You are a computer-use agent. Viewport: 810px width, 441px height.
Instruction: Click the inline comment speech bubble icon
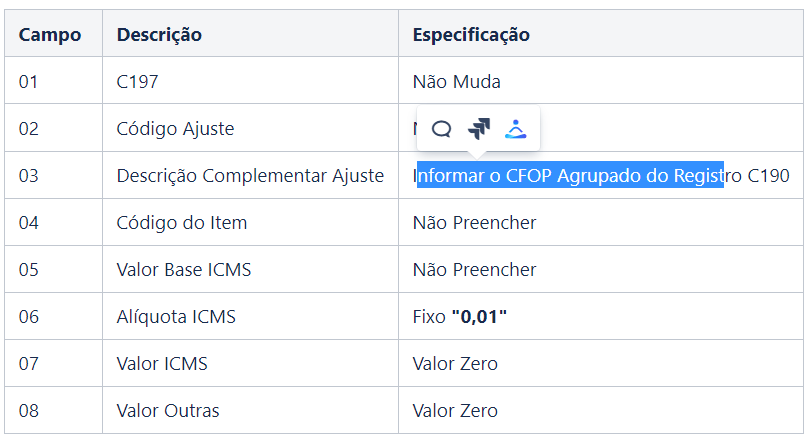[x=441, y=129]
